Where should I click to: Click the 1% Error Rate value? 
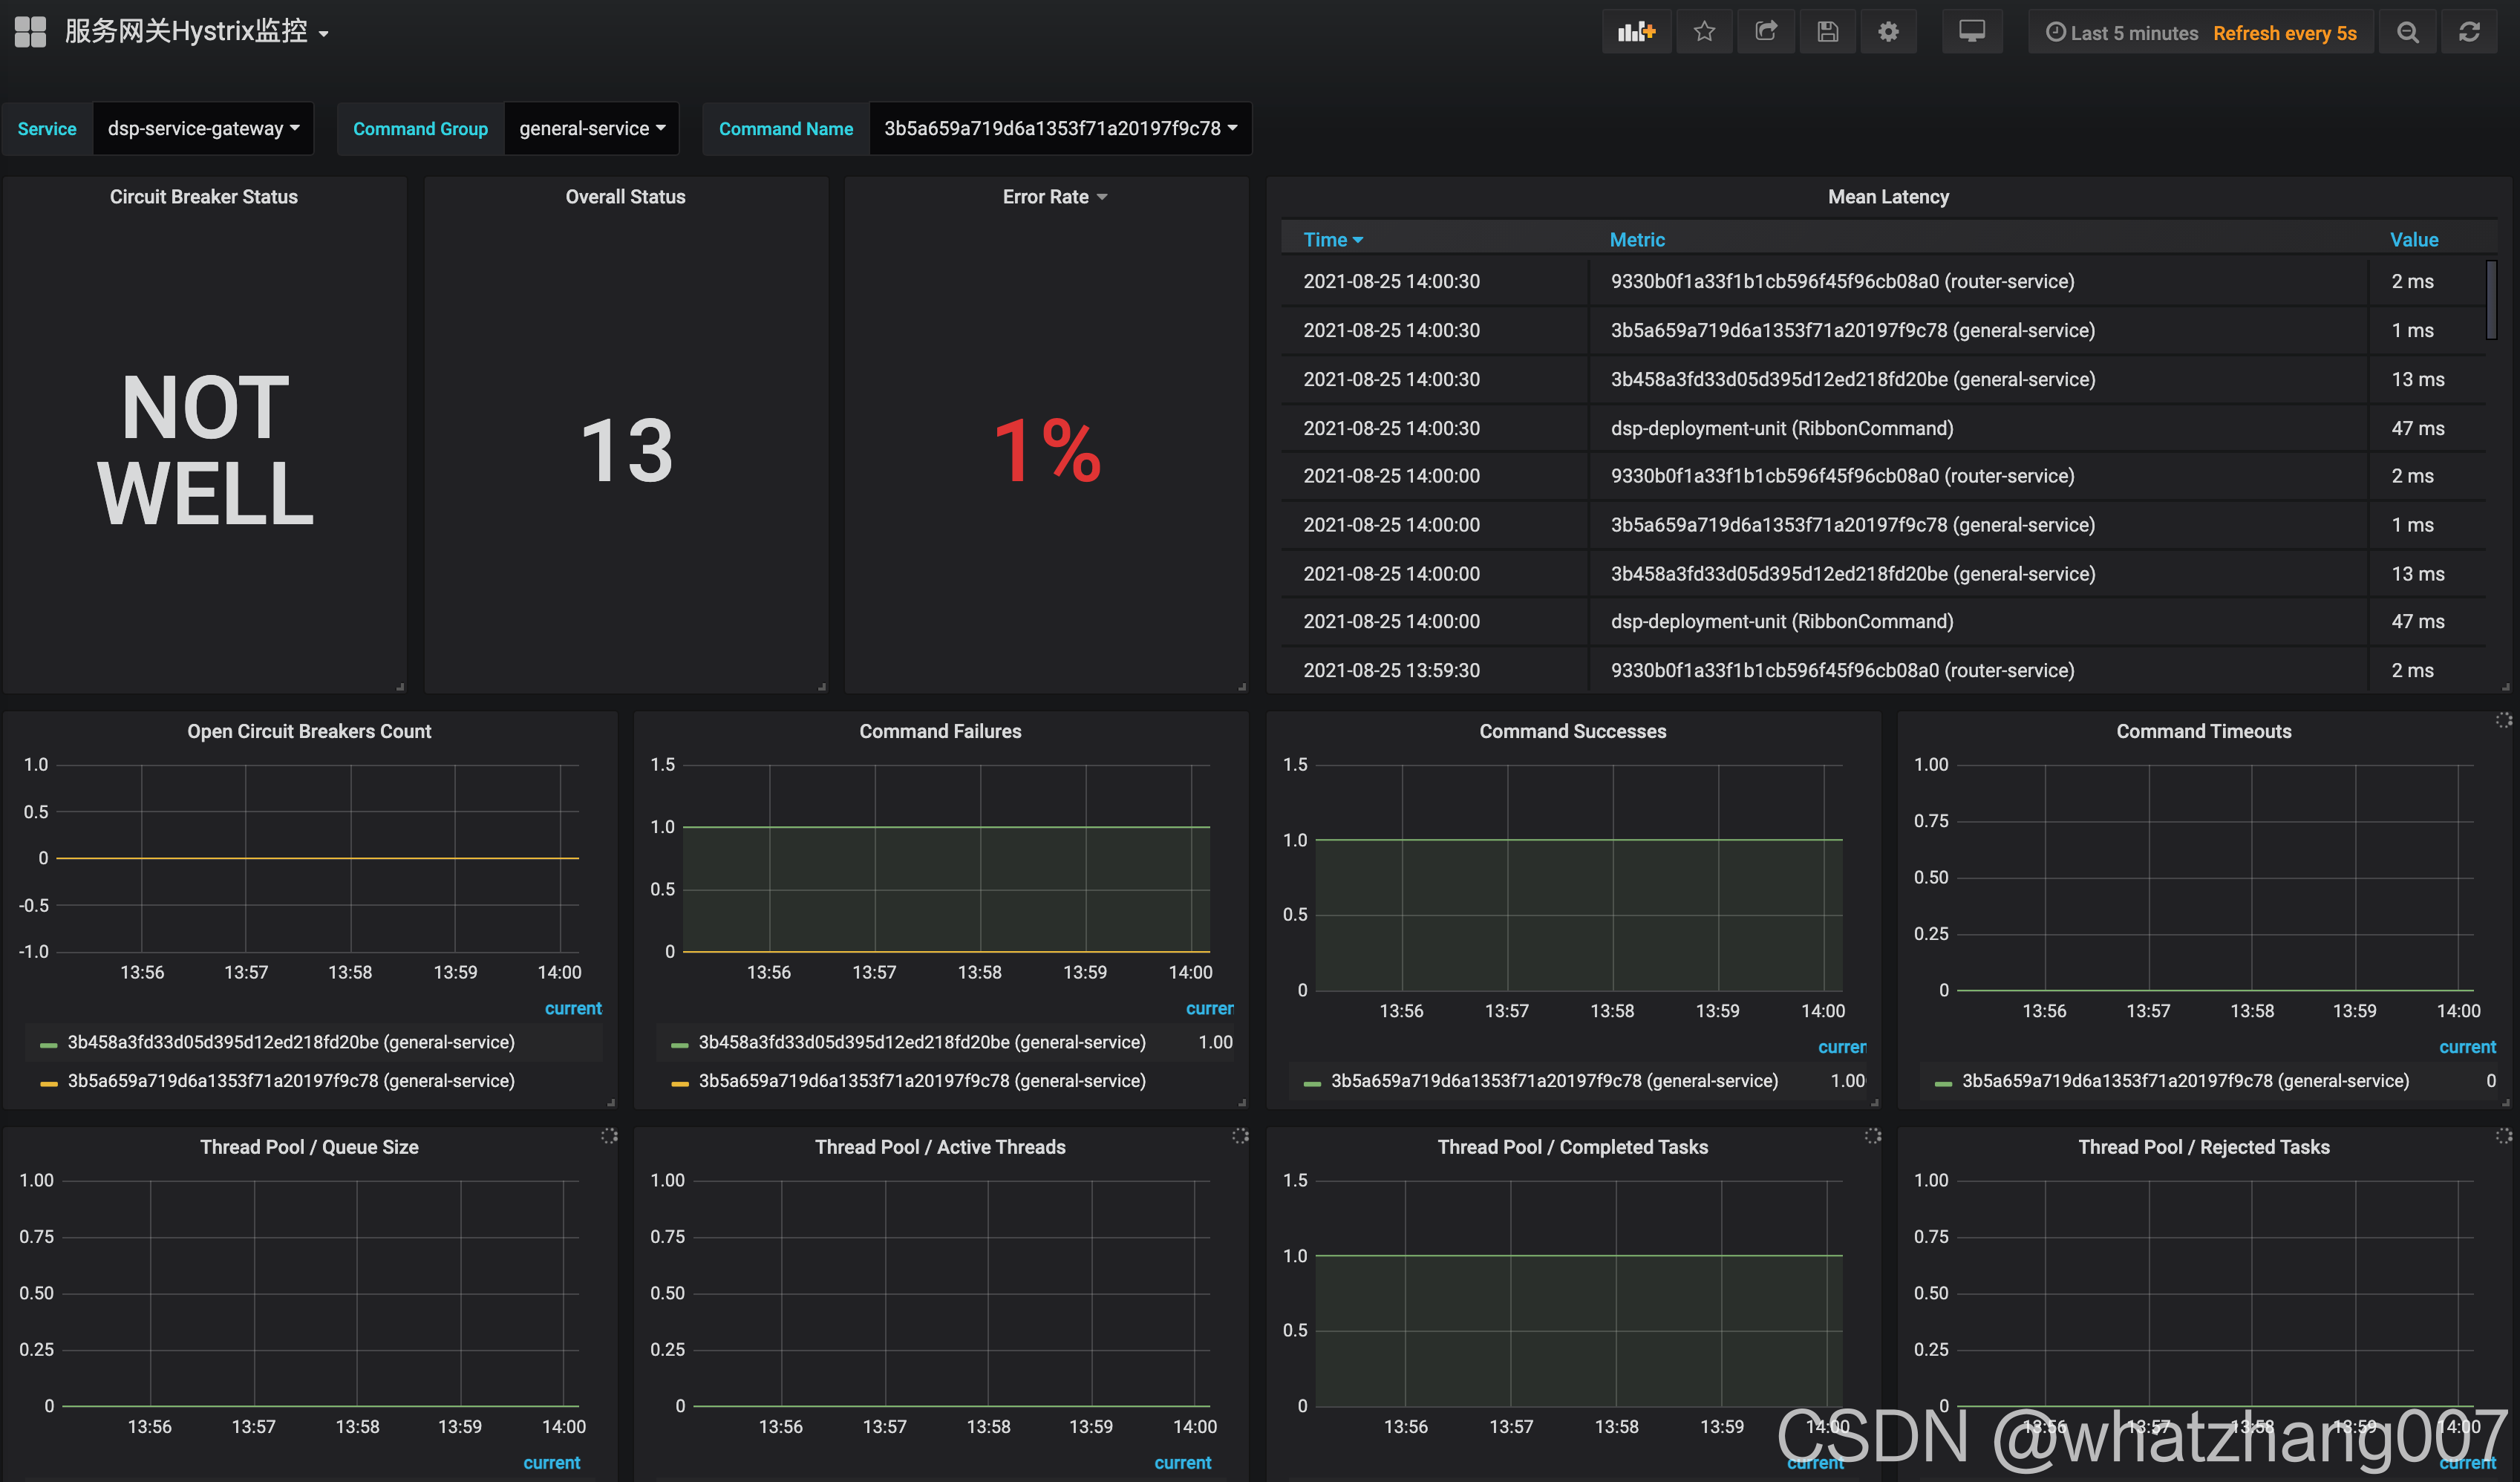pos(1047,451)
